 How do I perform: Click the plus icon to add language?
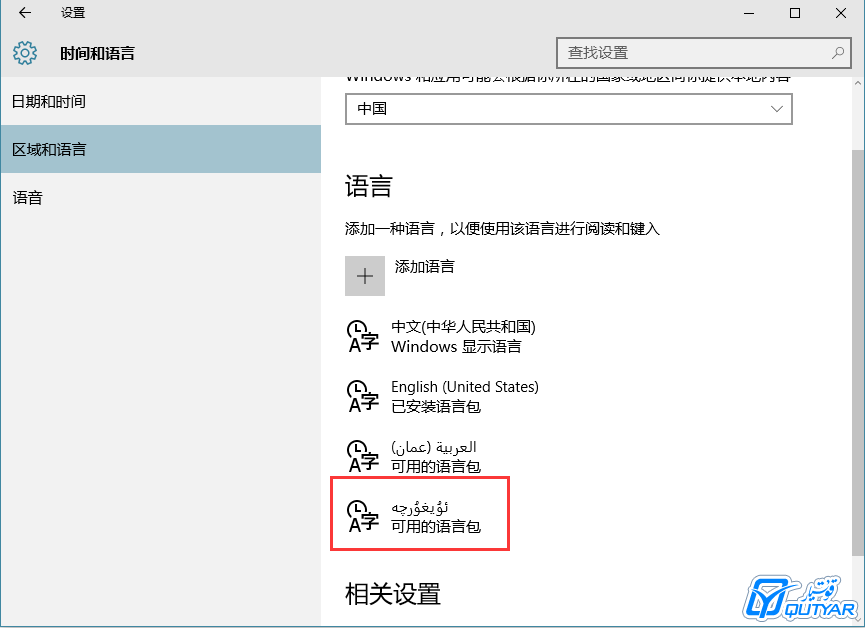[365, 276]
